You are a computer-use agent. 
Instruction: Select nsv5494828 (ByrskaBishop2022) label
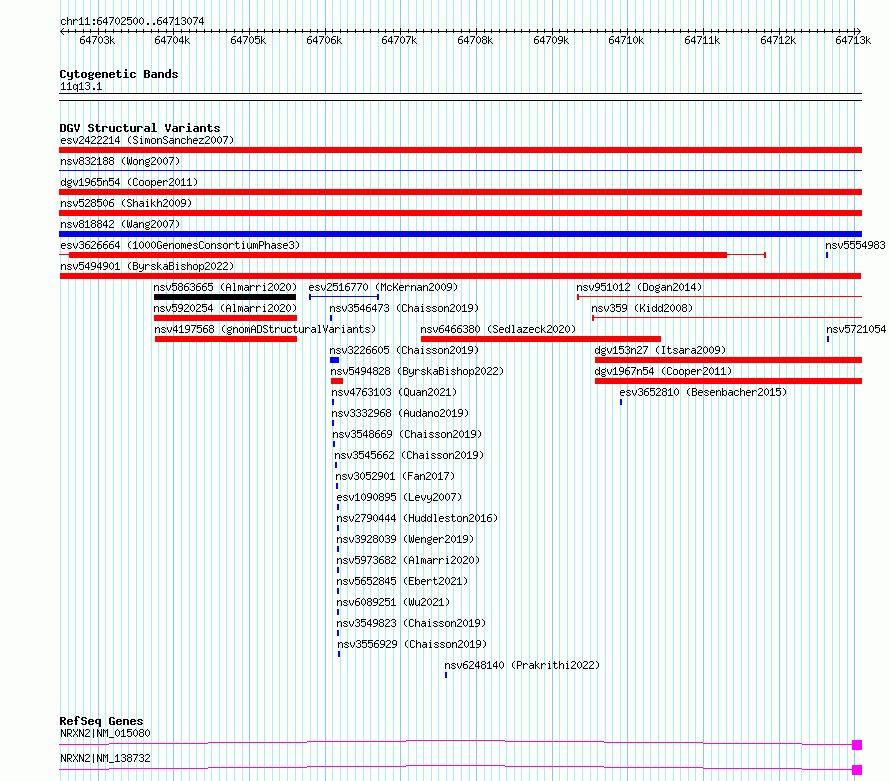click(417, 371)
